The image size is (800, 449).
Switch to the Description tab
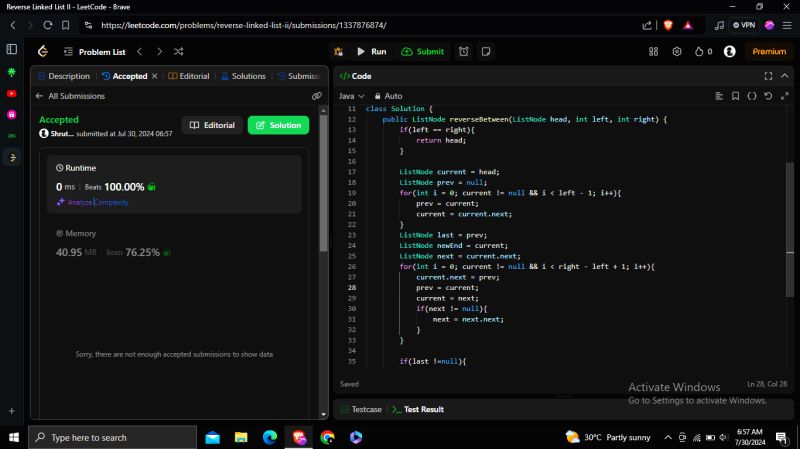pos(64,76)
